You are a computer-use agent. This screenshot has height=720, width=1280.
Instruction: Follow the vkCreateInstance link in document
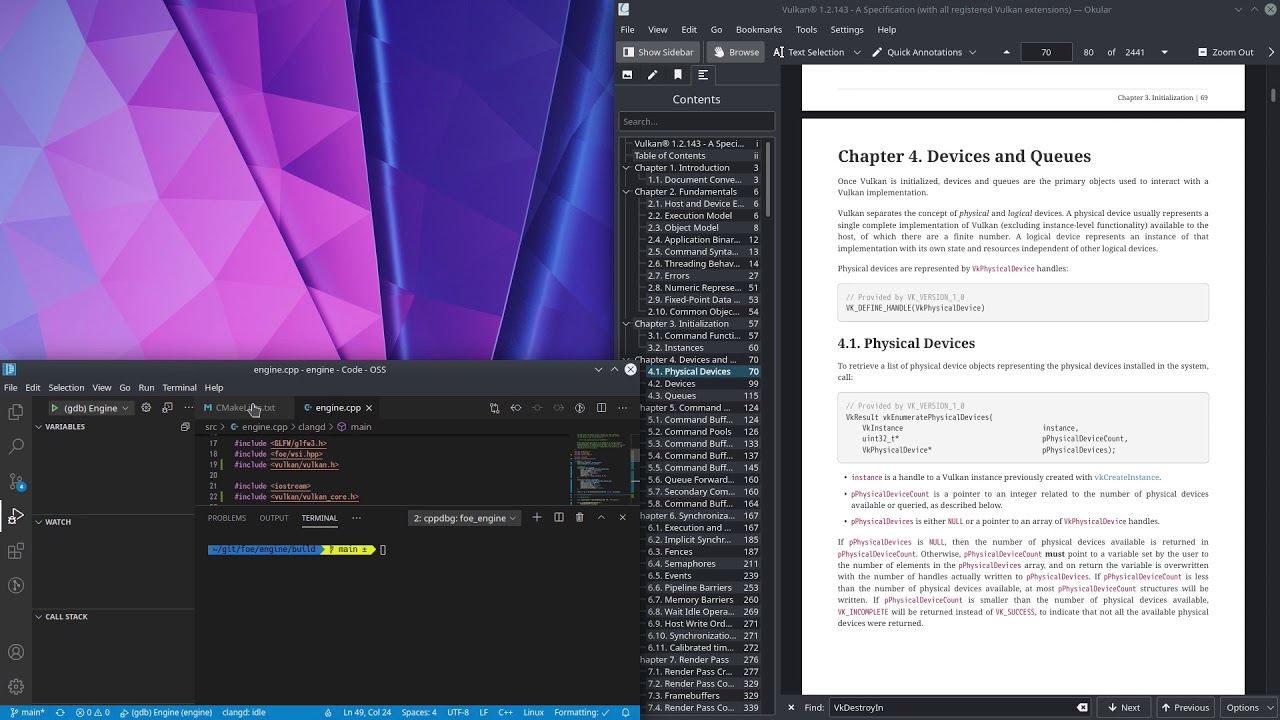click(x=1127, y=478)
